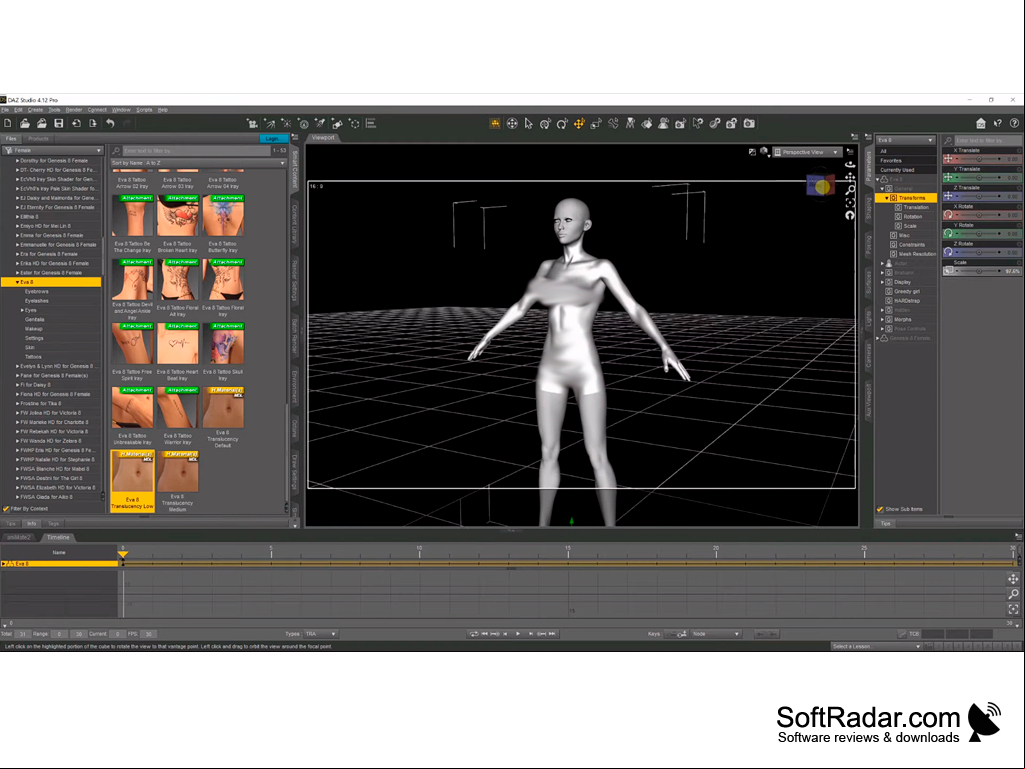Open the Eva 8 node selector dropdown in Parameters

[905, 140]
